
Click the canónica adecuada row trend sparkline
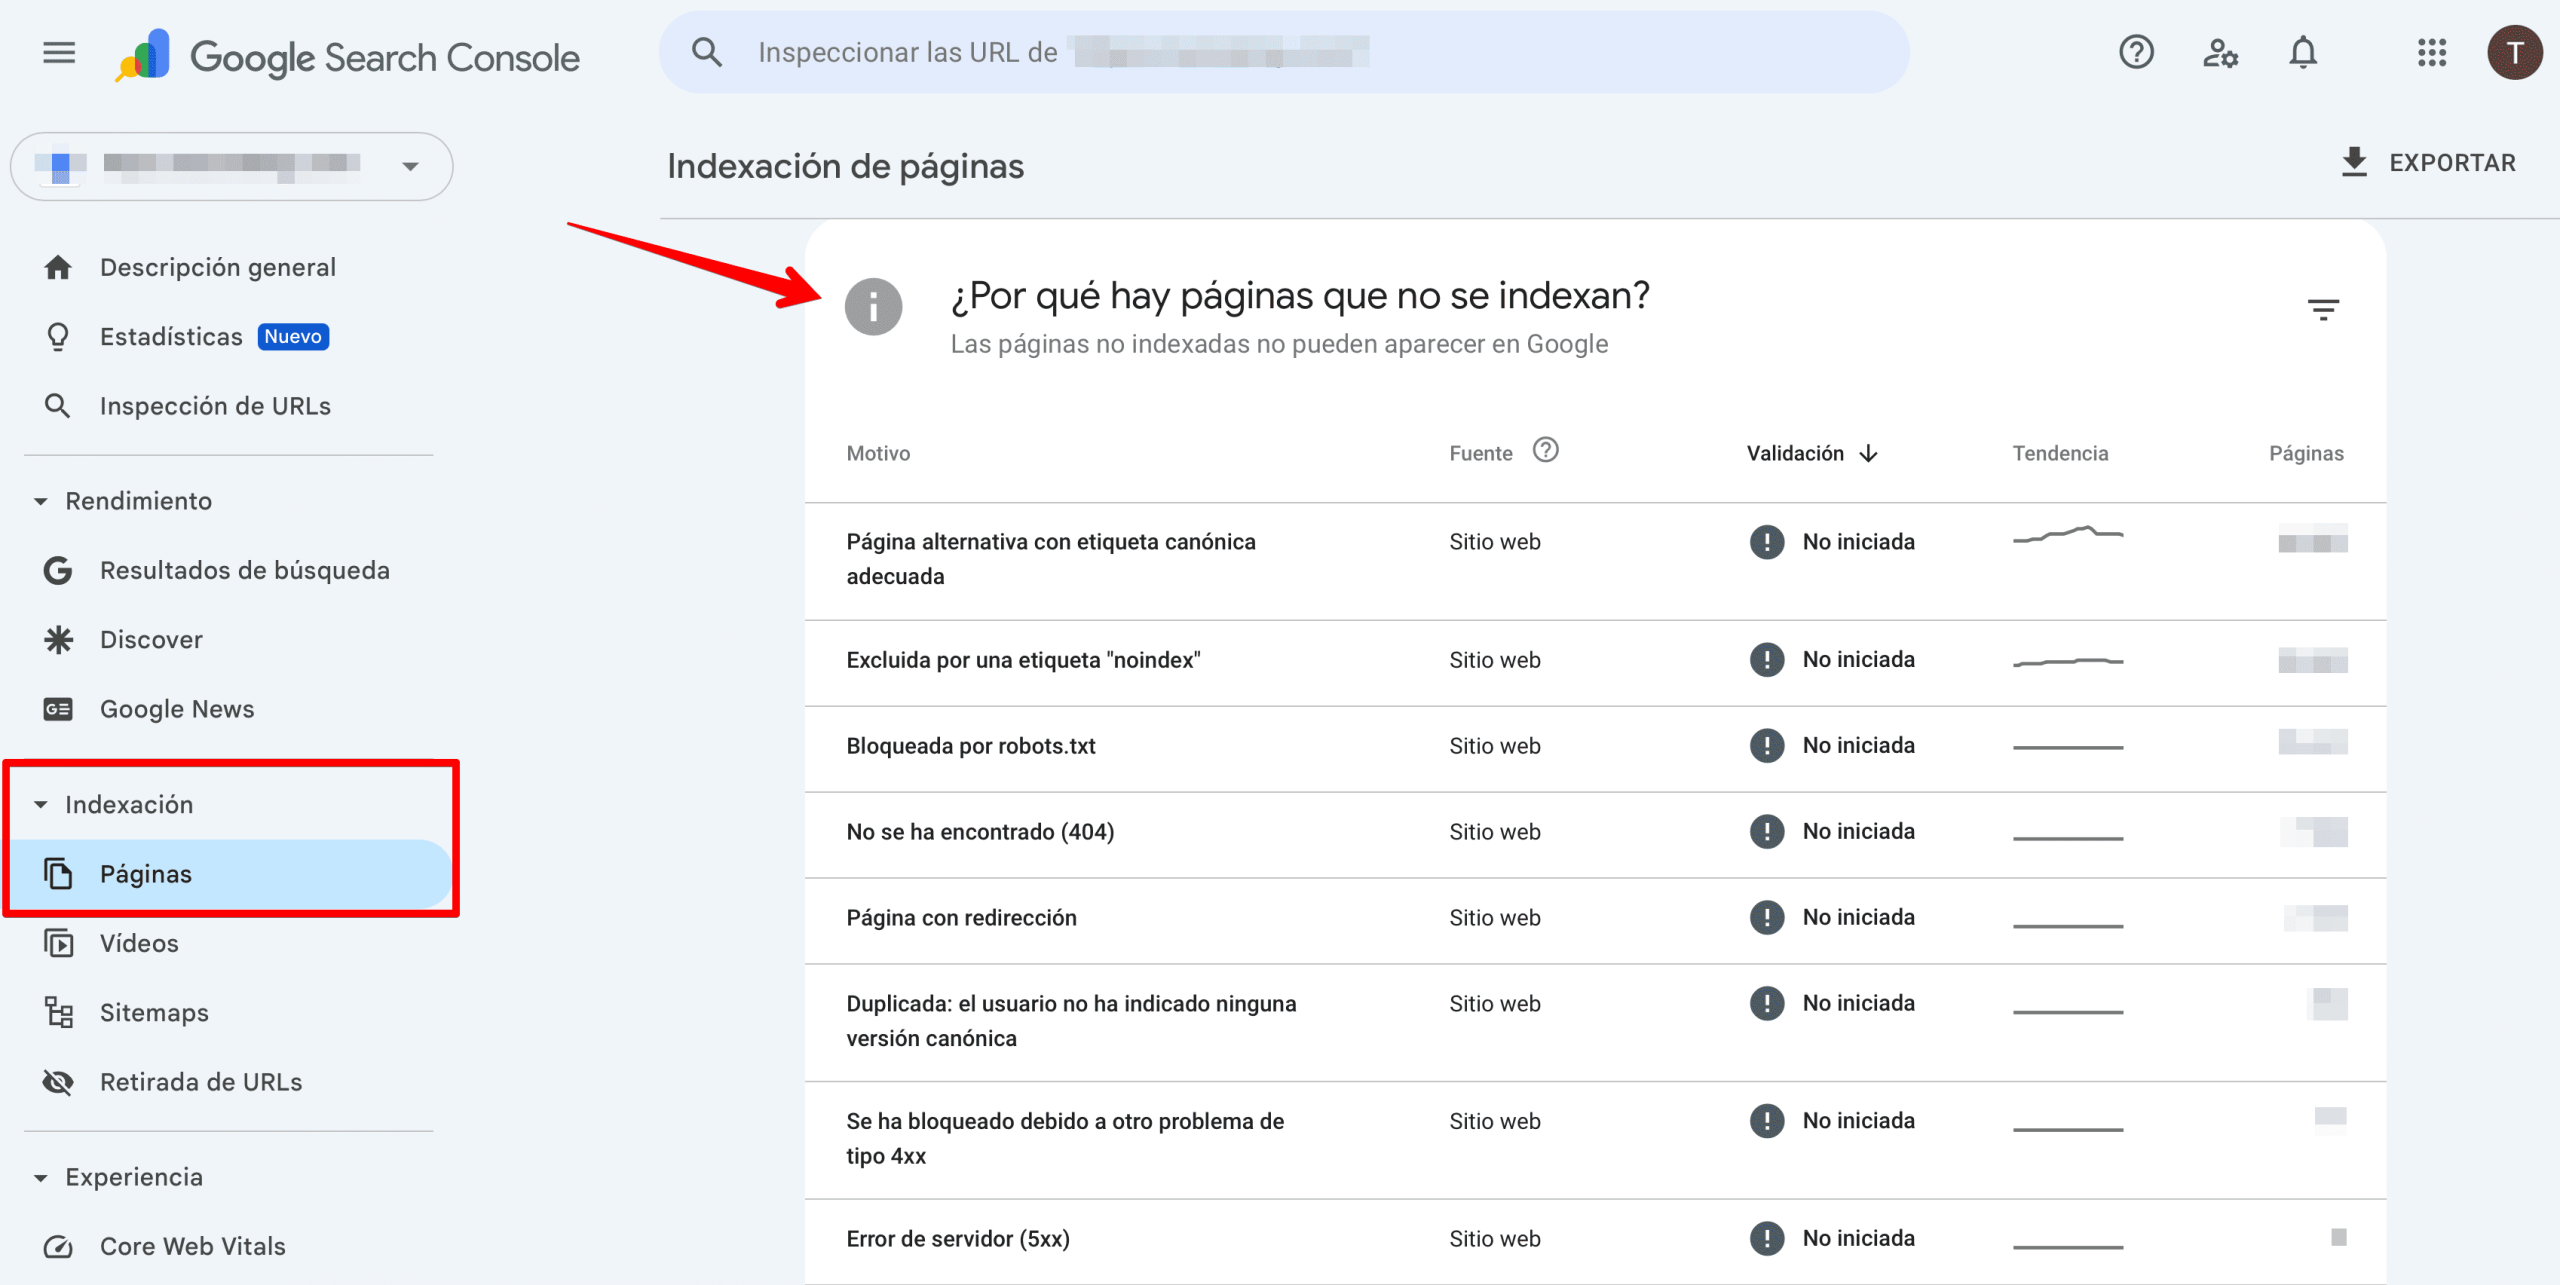tap(2068, 535)
